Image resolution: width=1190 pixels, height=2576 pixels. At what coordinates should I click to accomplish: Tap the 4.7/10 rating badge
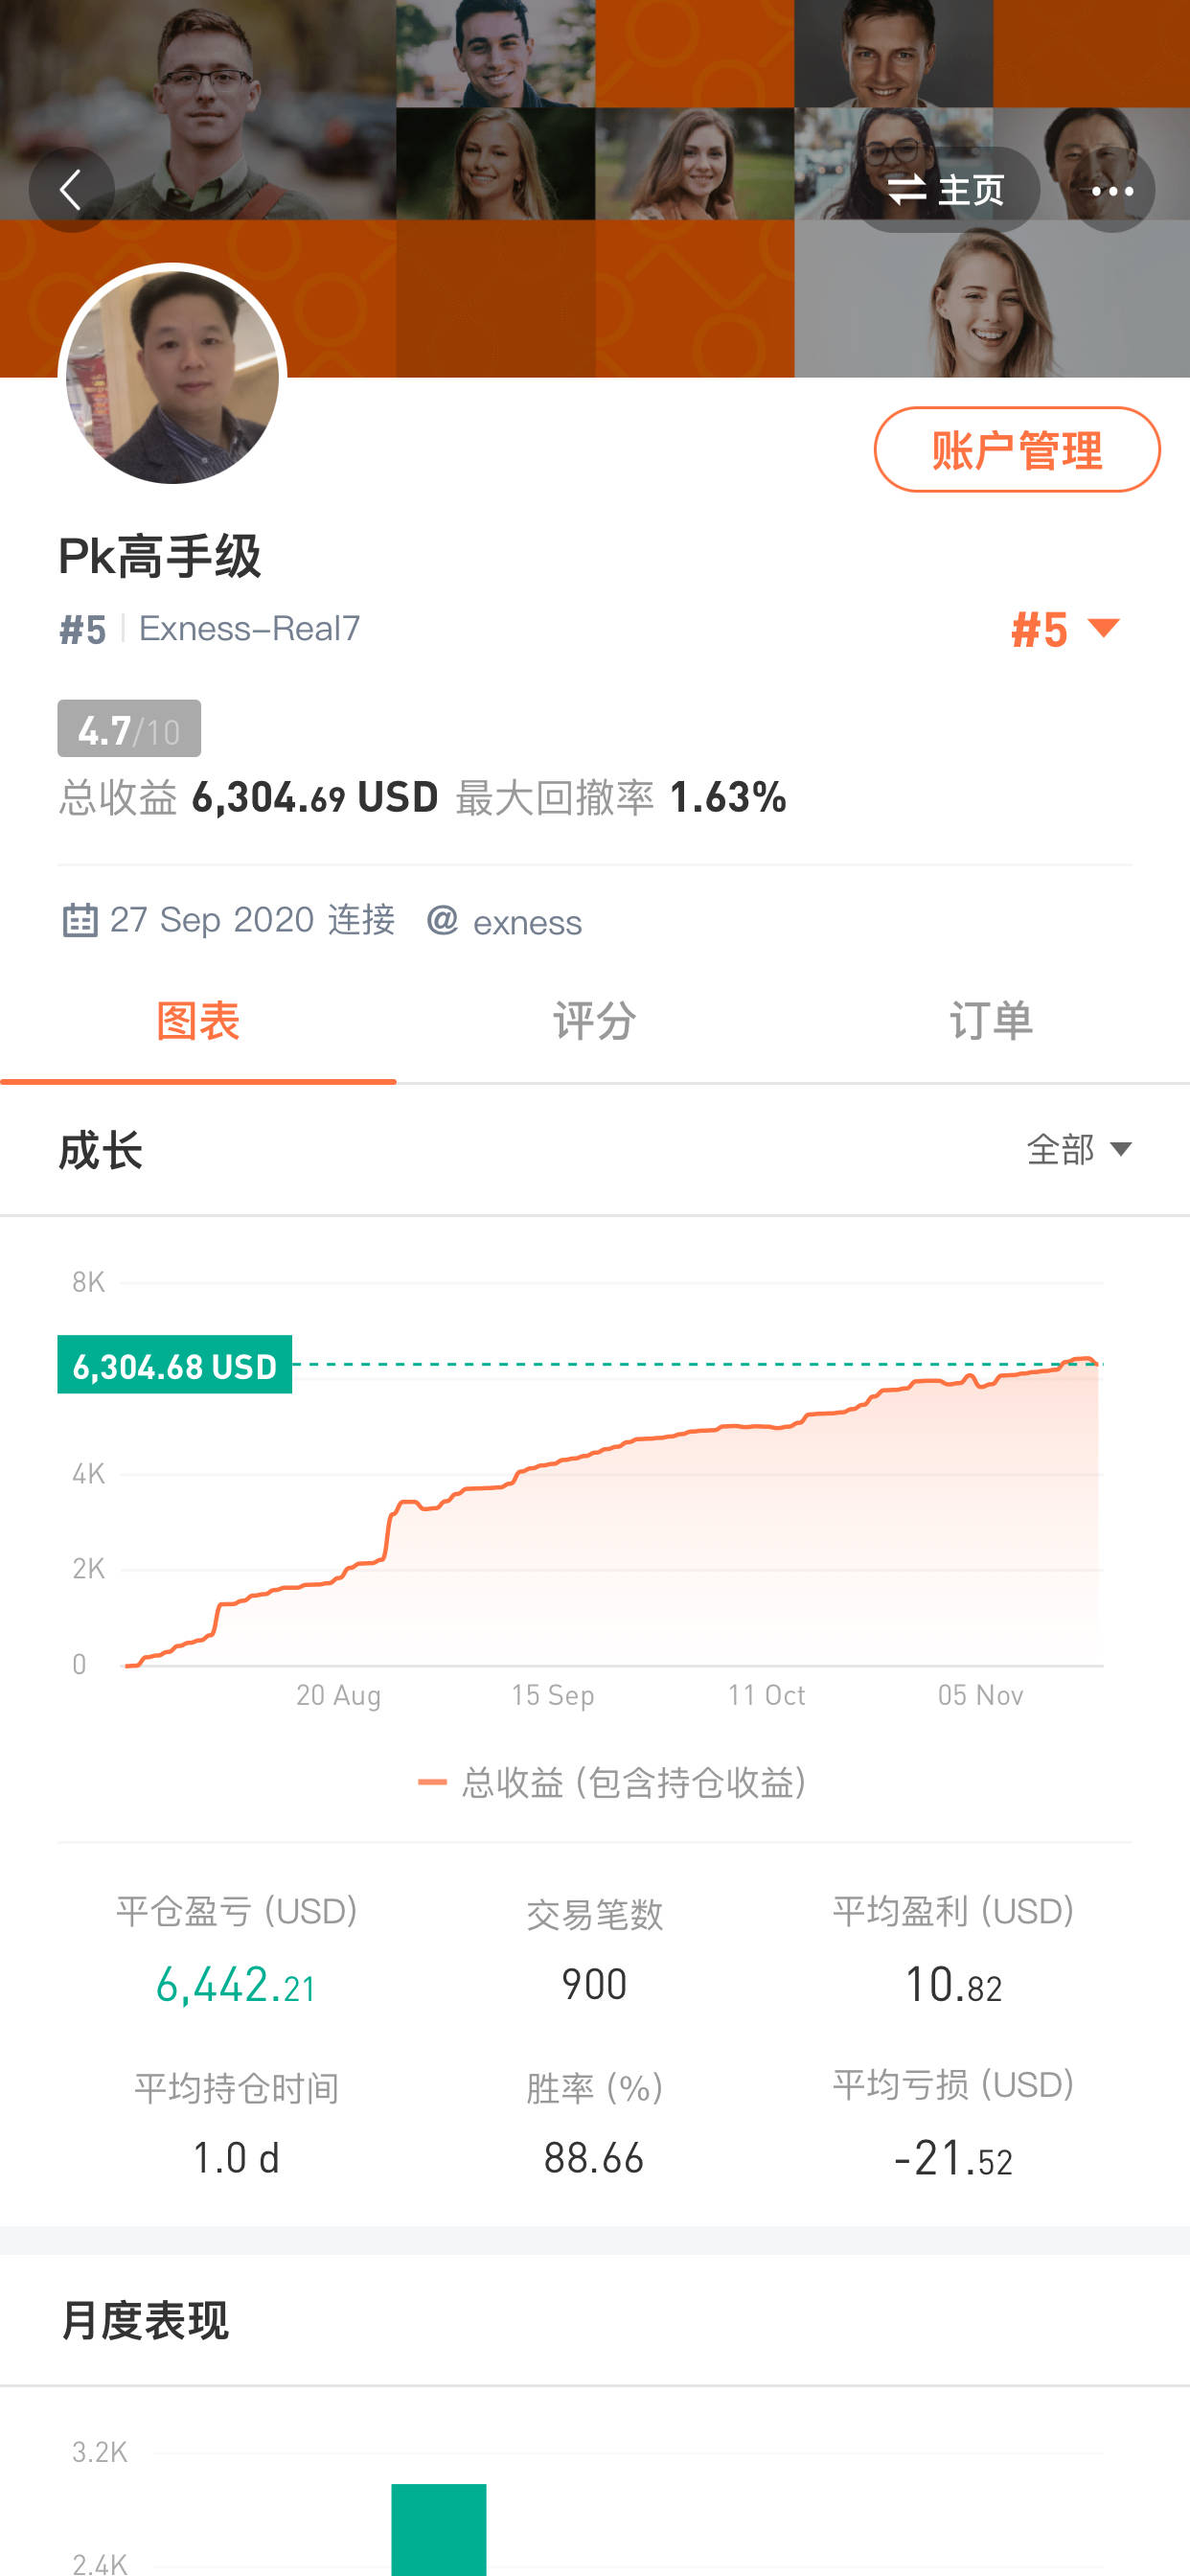[129, 730]
